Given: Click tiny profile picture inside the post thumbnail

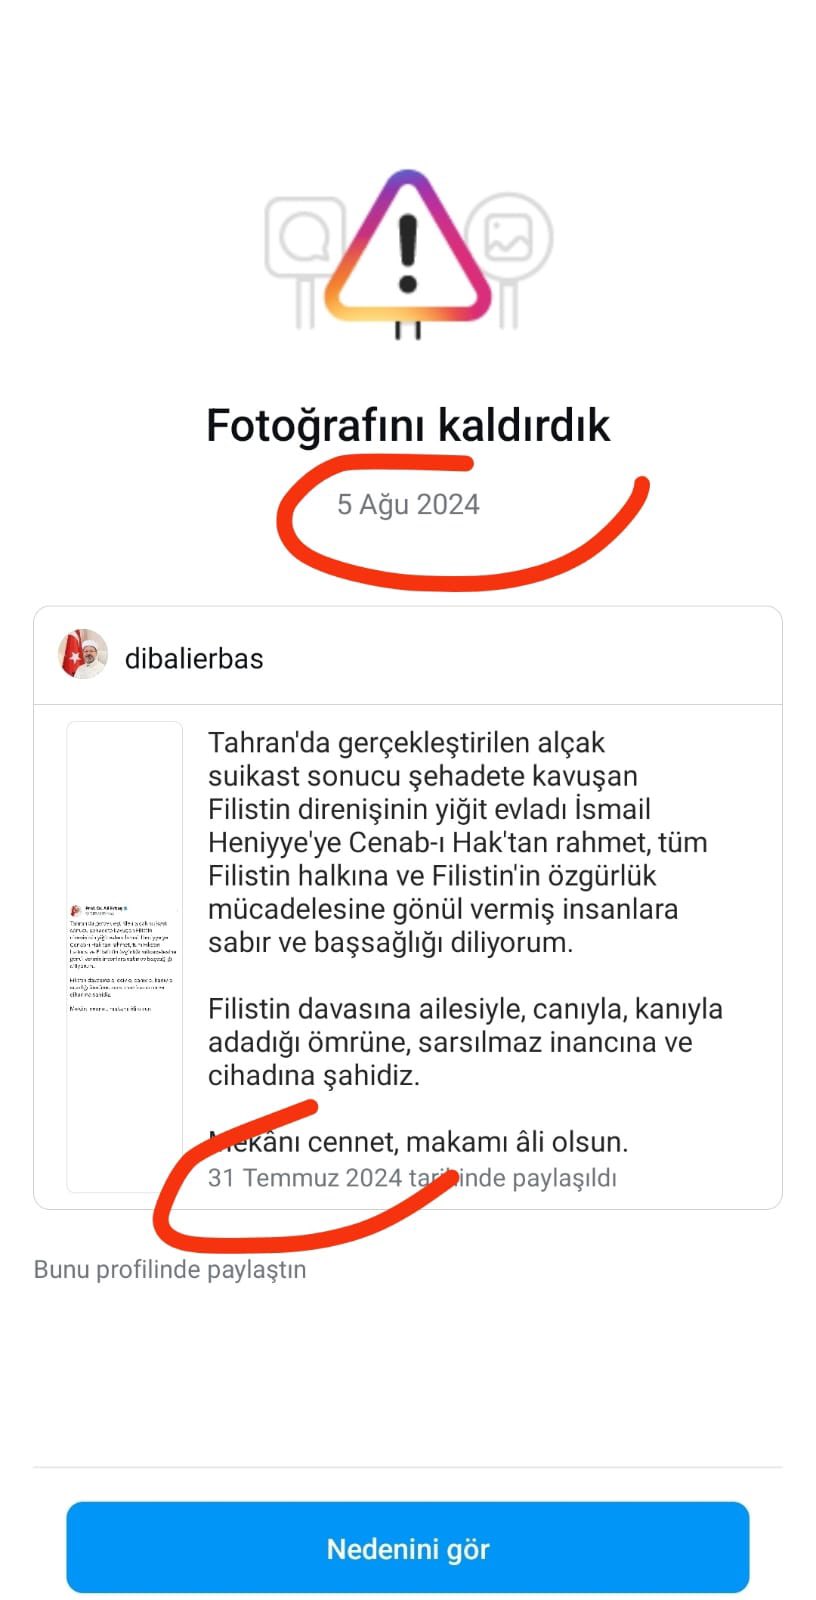Looking at the screenshot, I should (75, 910).
